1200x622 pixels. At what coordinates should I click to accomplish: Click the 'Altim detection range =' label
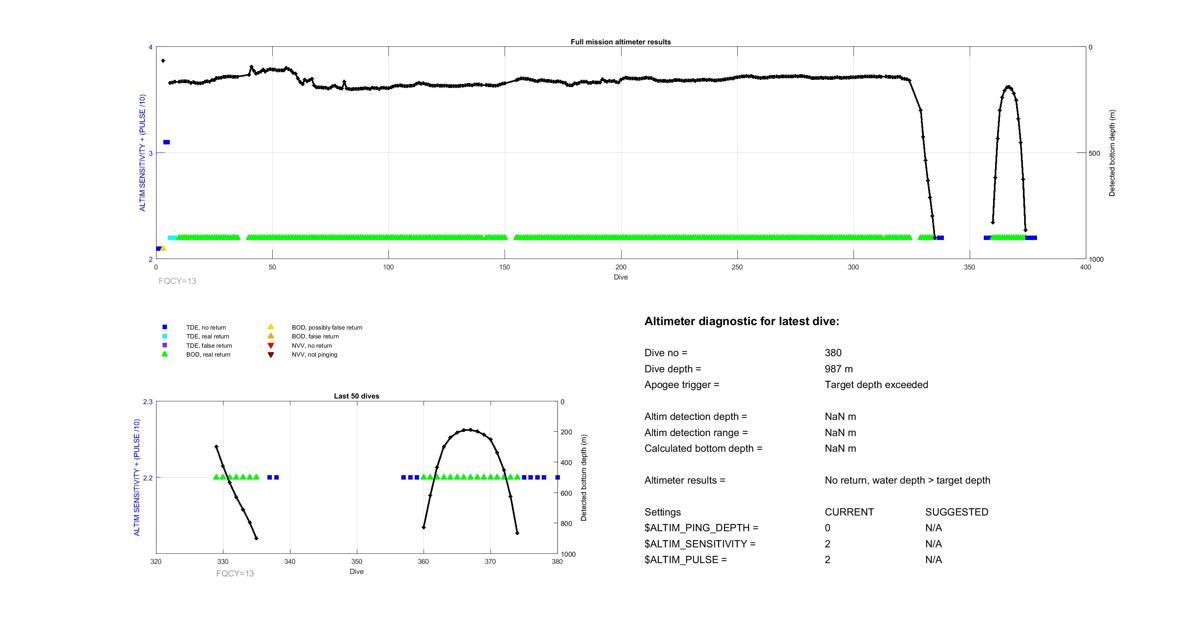pyautogui.click(x=695, y=433)
